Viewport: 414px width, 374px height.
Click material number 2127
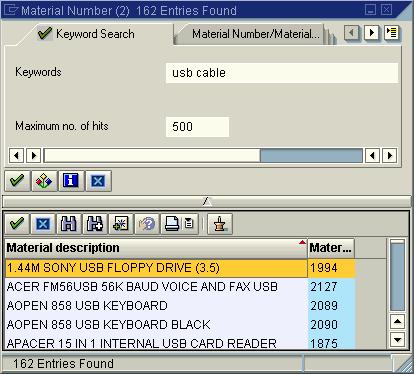click(331, 287)
